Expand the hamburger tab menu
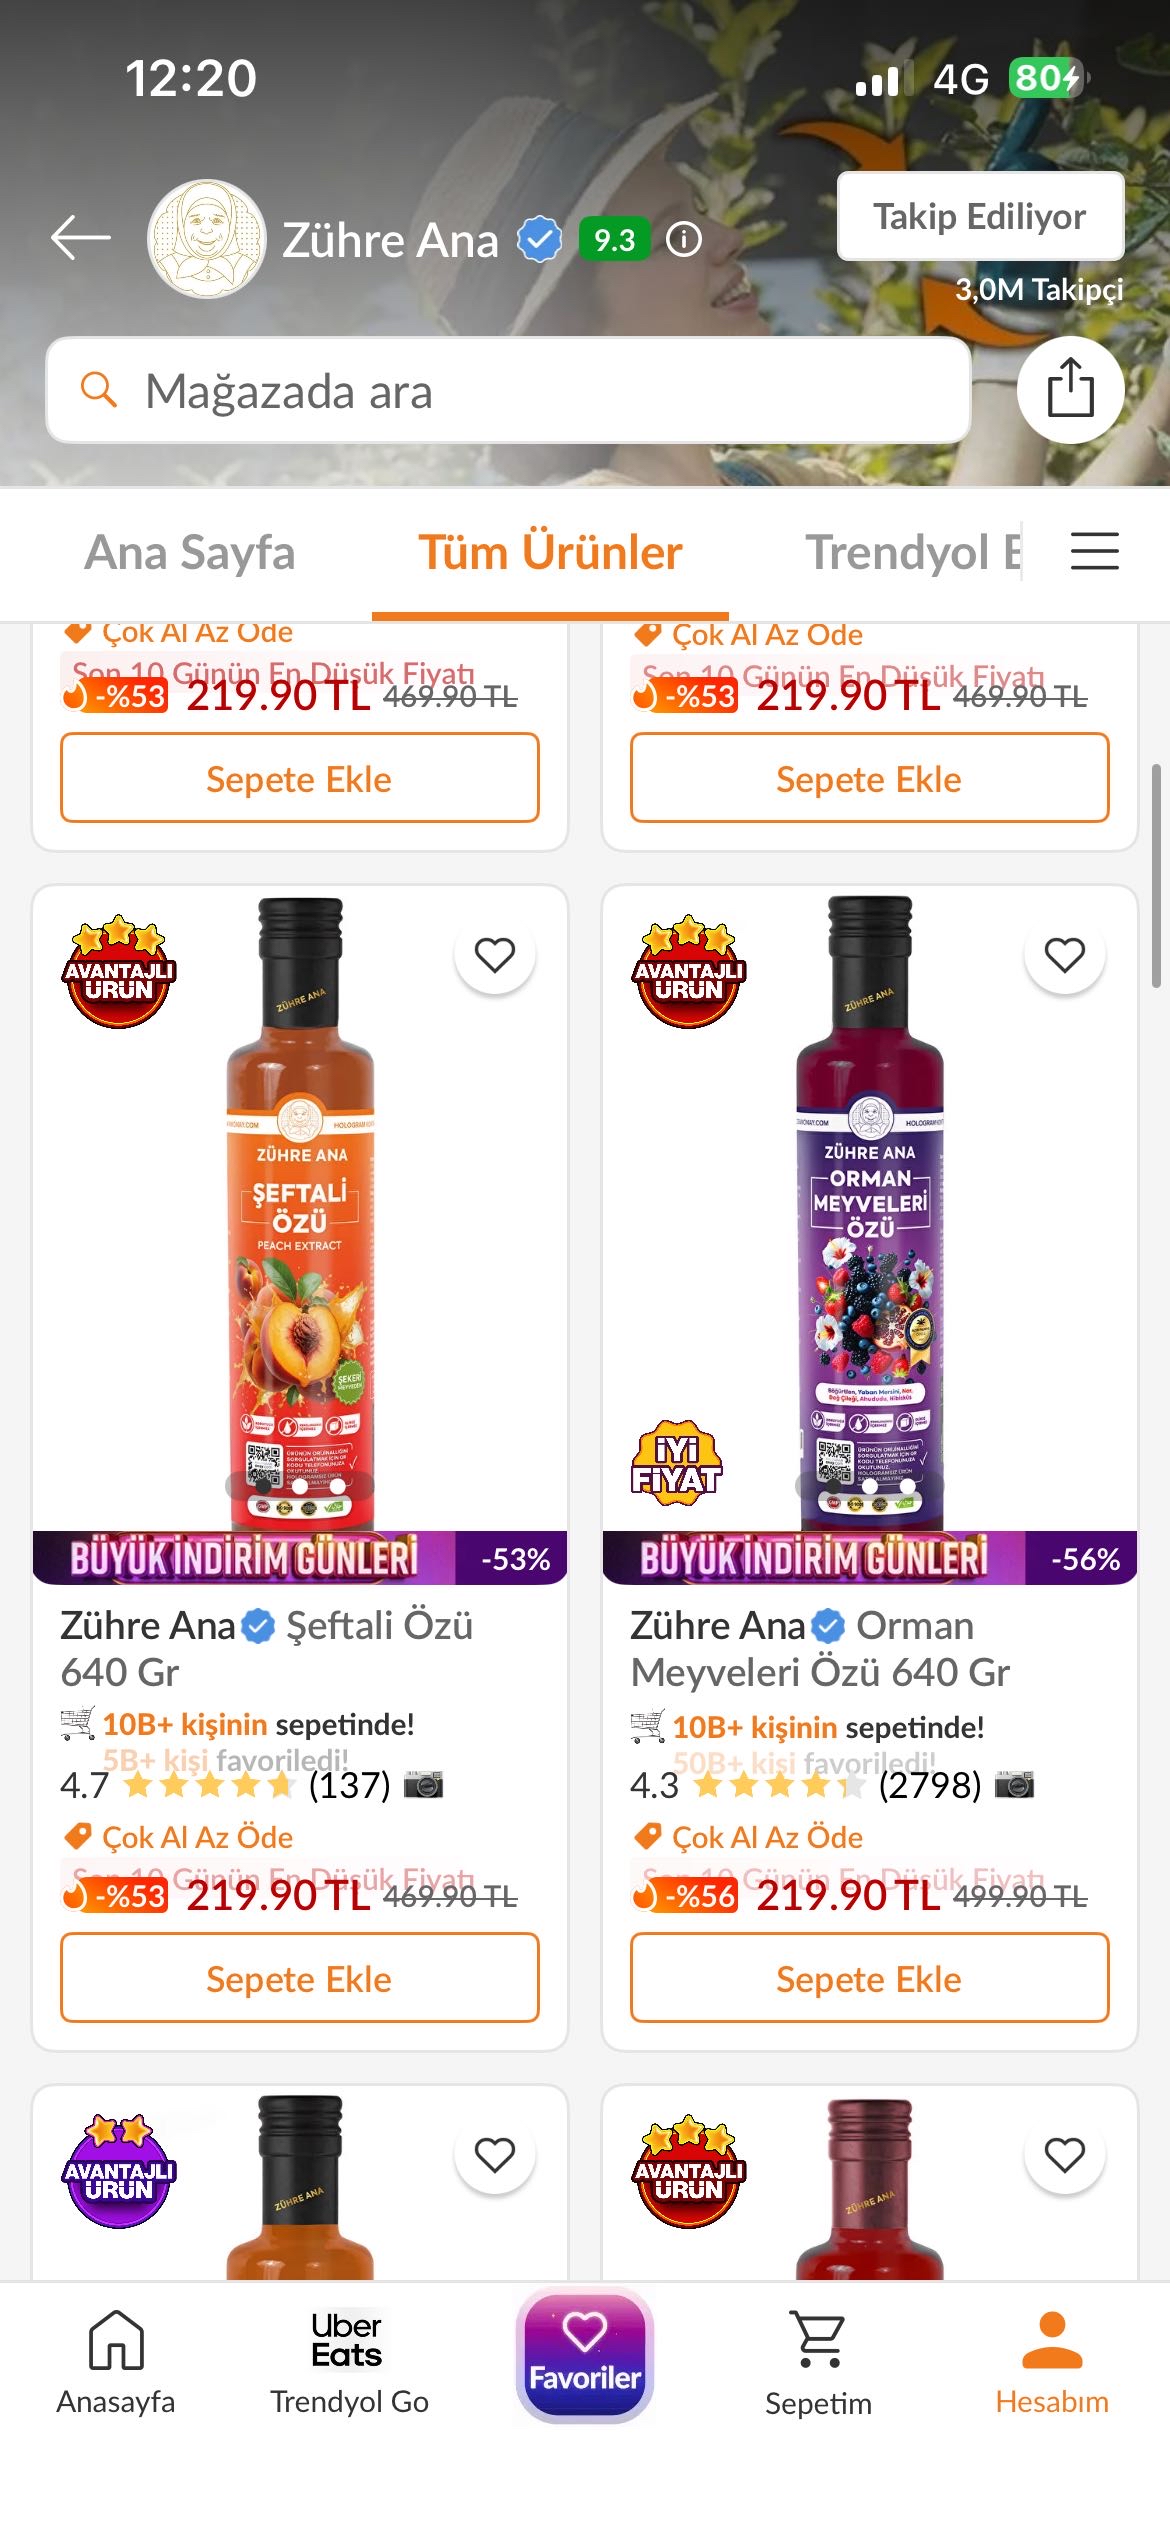Viewport: 1170px width, 2532px height. tap(1094, 551)
